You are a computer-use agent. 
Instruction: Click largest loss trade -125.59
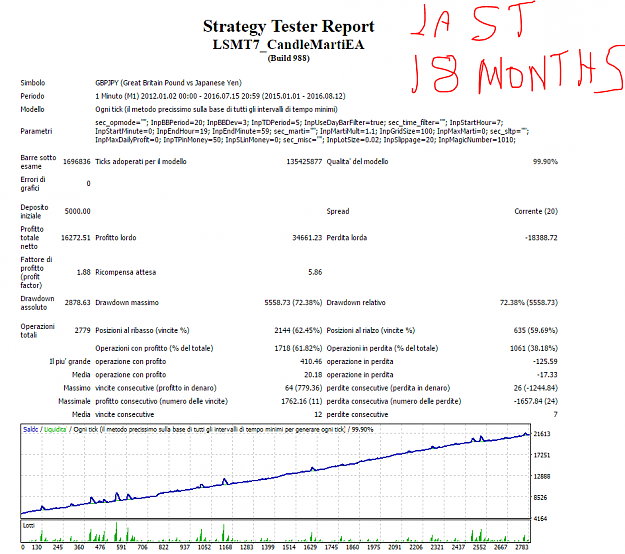click(545, 361)
